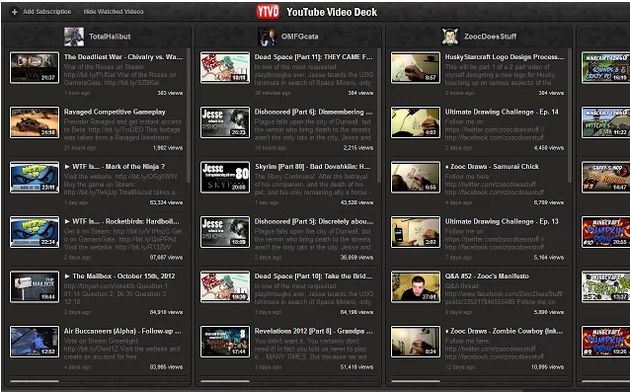Open Zooc Draws - Zombie Cowboy title

pos(504,331)
